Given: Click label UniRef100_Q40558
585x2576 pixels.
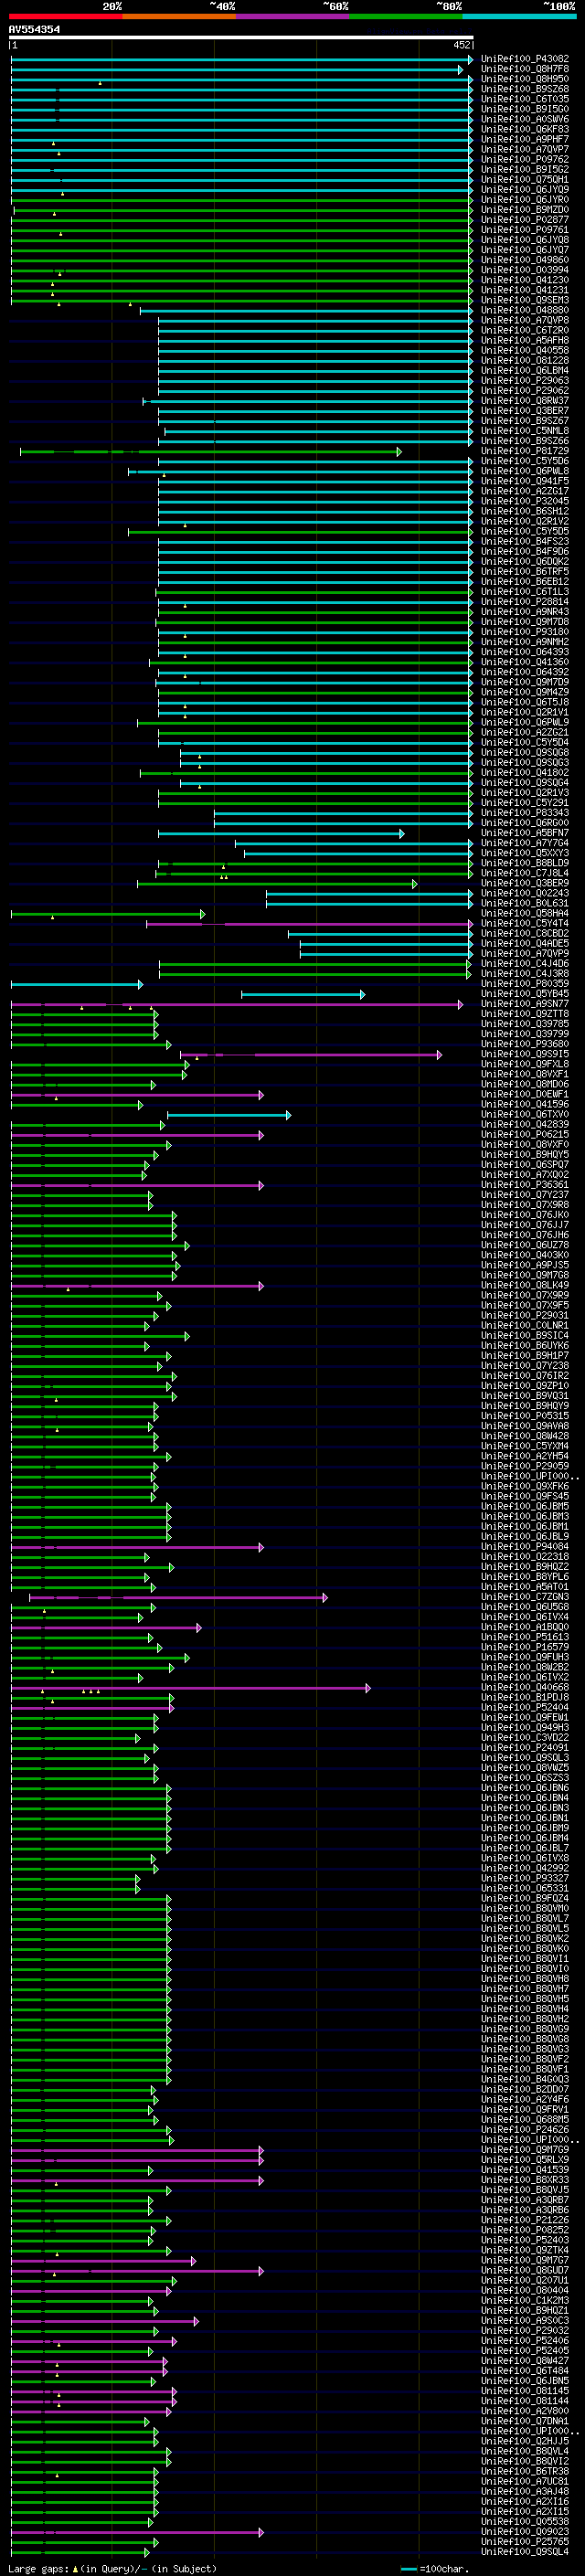Looking at the screenshot, I should [x=525, y=350].
